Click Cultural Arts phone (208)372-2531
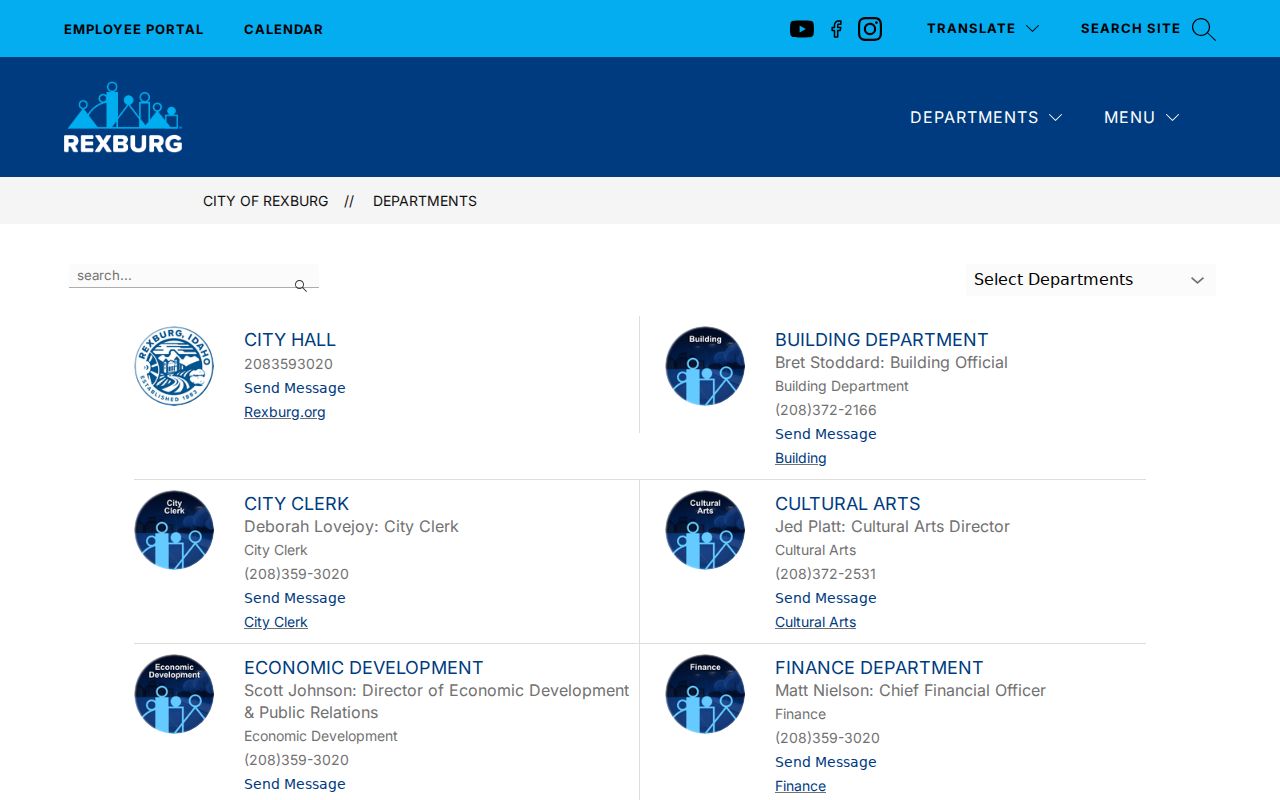The image size is (1280, 800). [826, 574]
